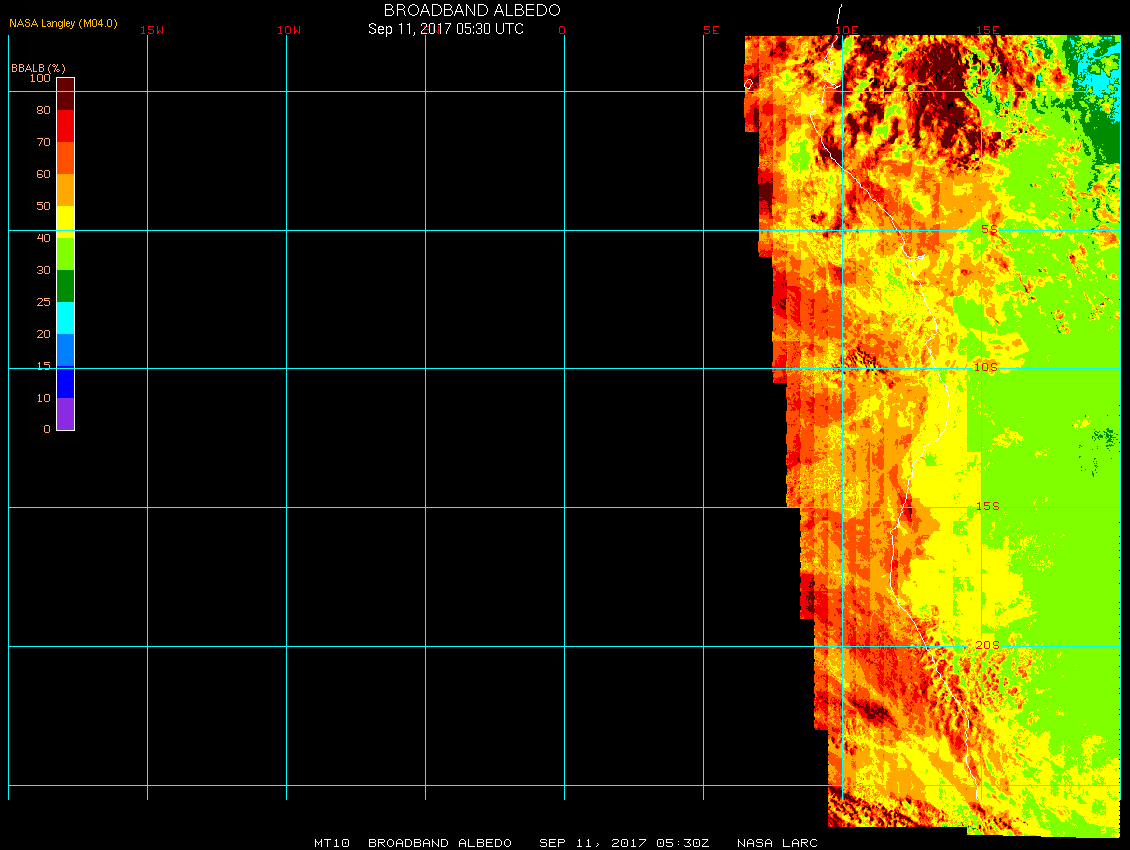This screenshot has height=850, width=1130.
Task: Click the light green 30-40% legend swatch
Action: click(x=65, y=253)
